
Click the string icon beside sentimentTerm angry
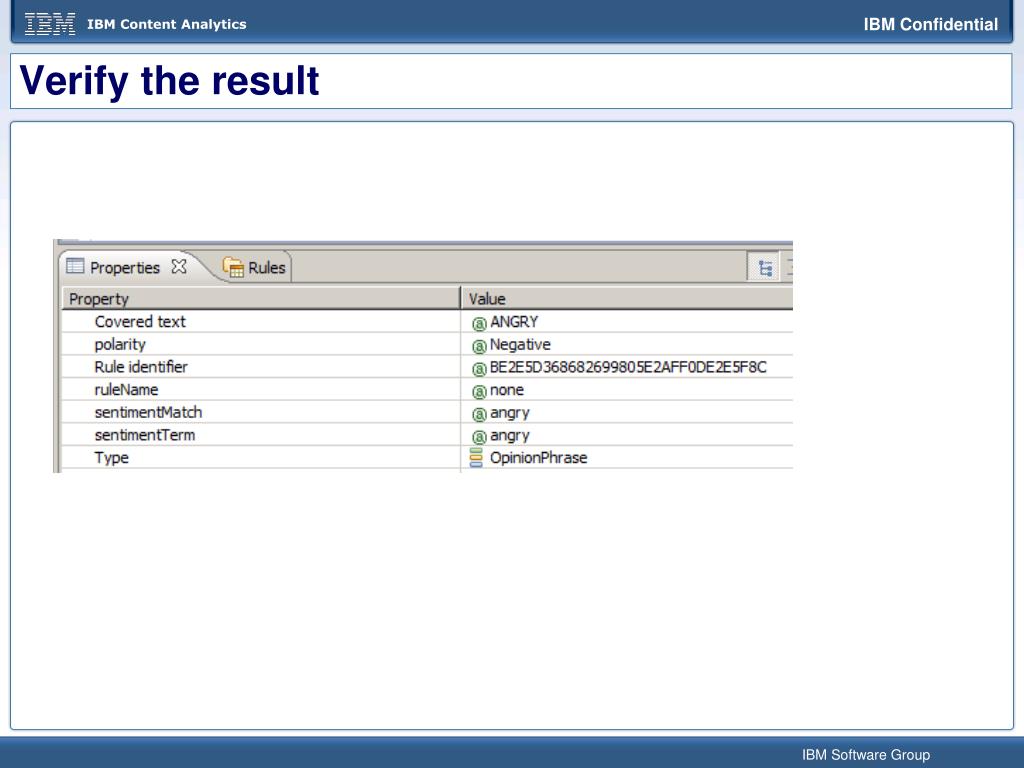479,437
